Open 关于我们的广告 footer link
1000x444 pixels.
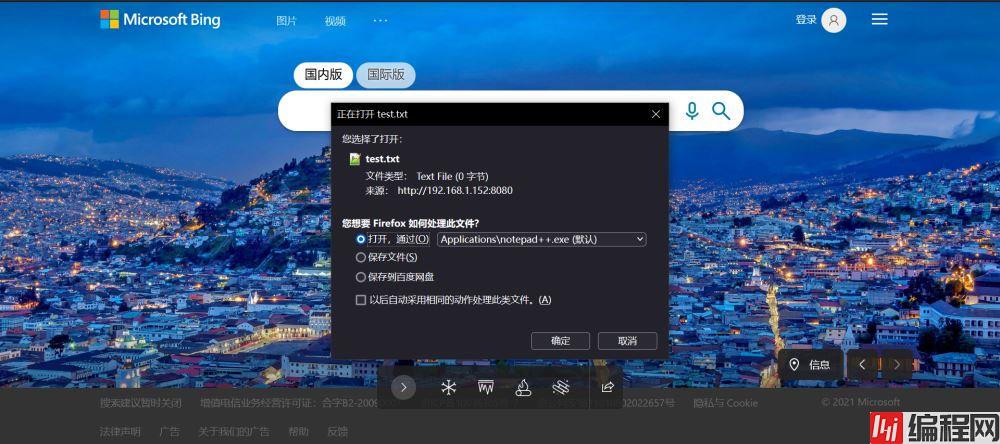coord(233,431)
